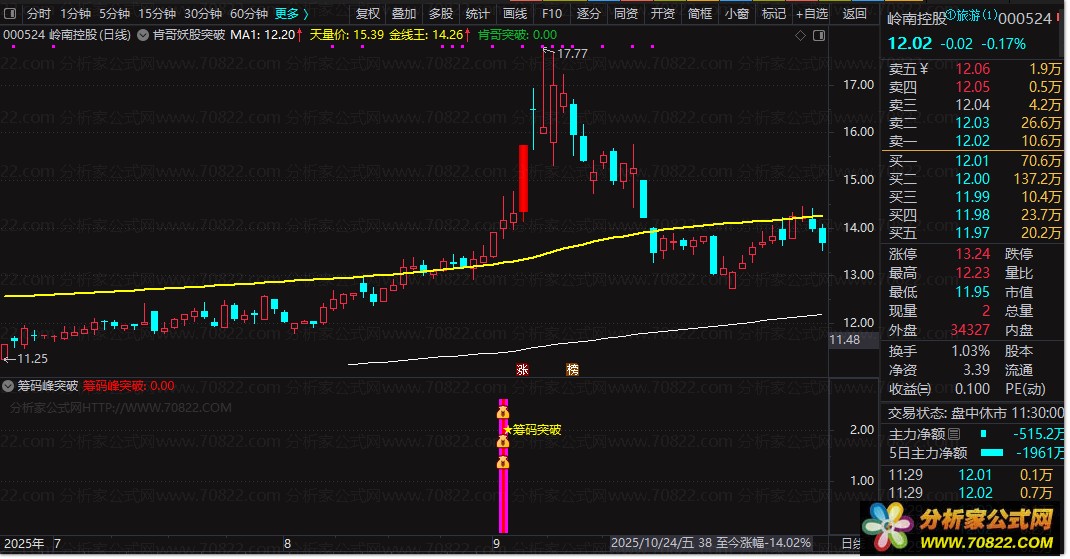The width and height of the screenshot is (1070, 559).
Task: Click the 叠加 overlay button
Action: pos(404,14)
